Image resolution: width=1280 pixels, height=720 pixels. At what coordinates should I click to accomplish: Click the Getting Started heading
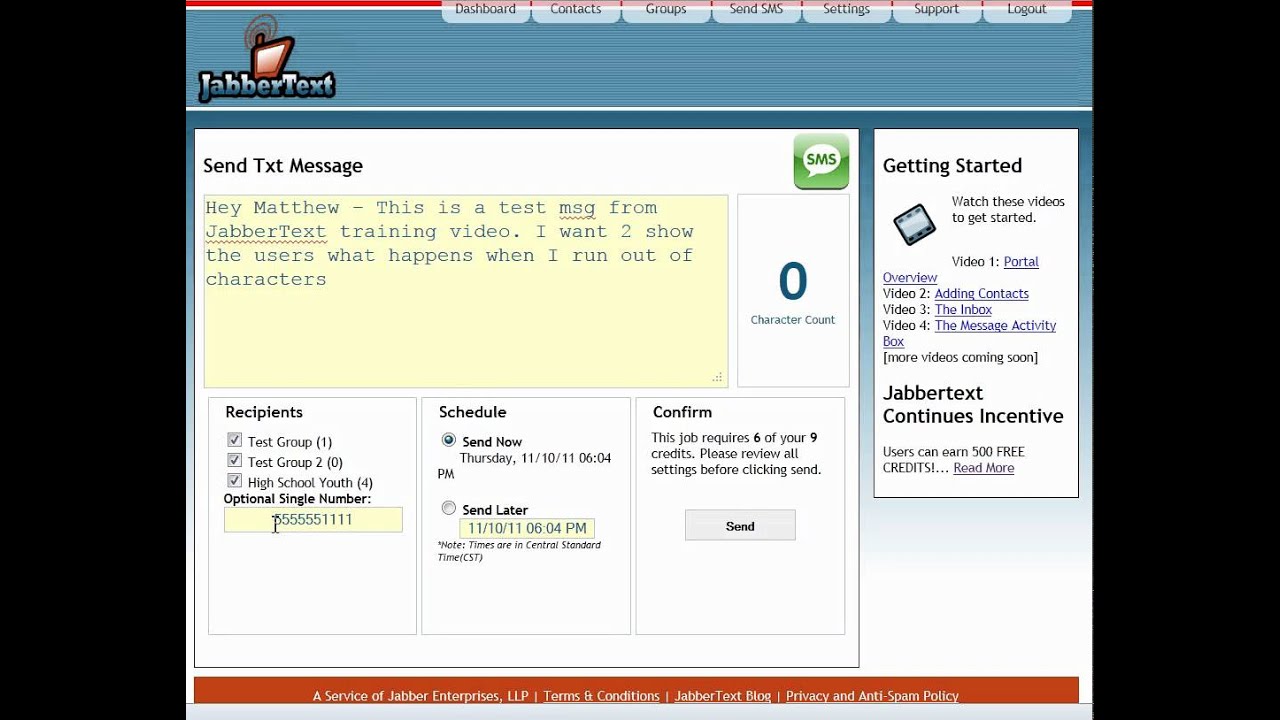(x=952, y=166)
